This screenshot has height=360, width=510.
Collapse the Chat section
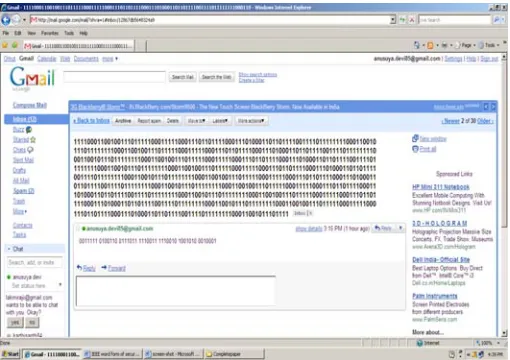pyautogui.click(x=9, y=249)
